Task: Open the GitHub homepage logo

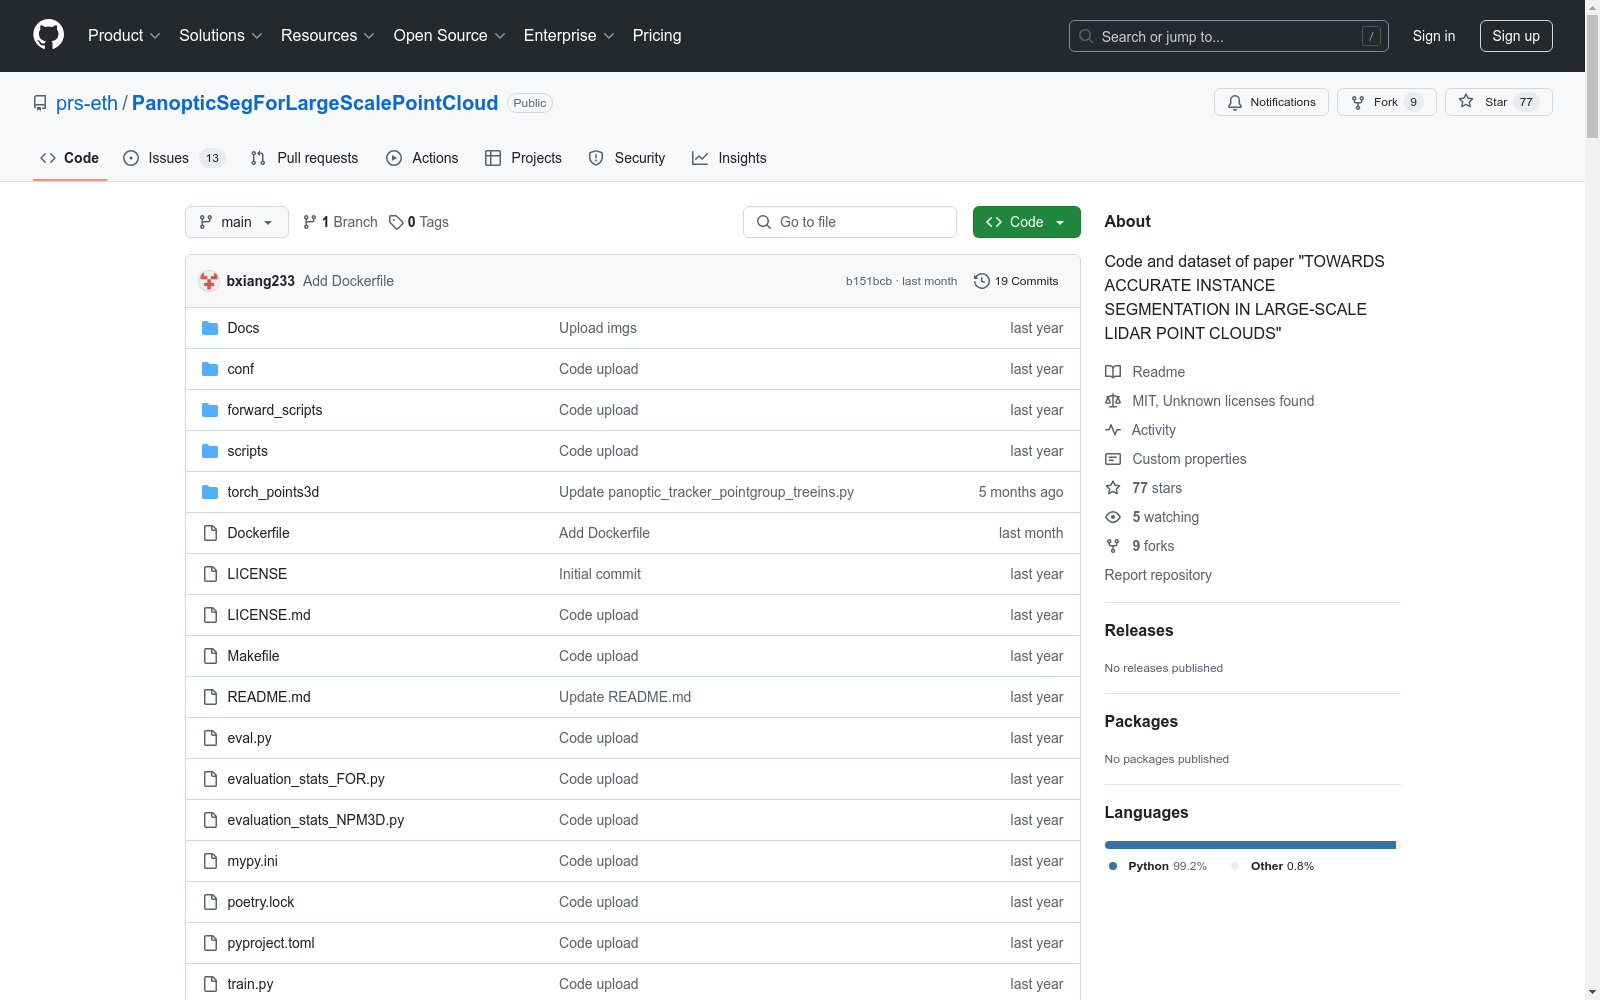Action: coord(48,35)
